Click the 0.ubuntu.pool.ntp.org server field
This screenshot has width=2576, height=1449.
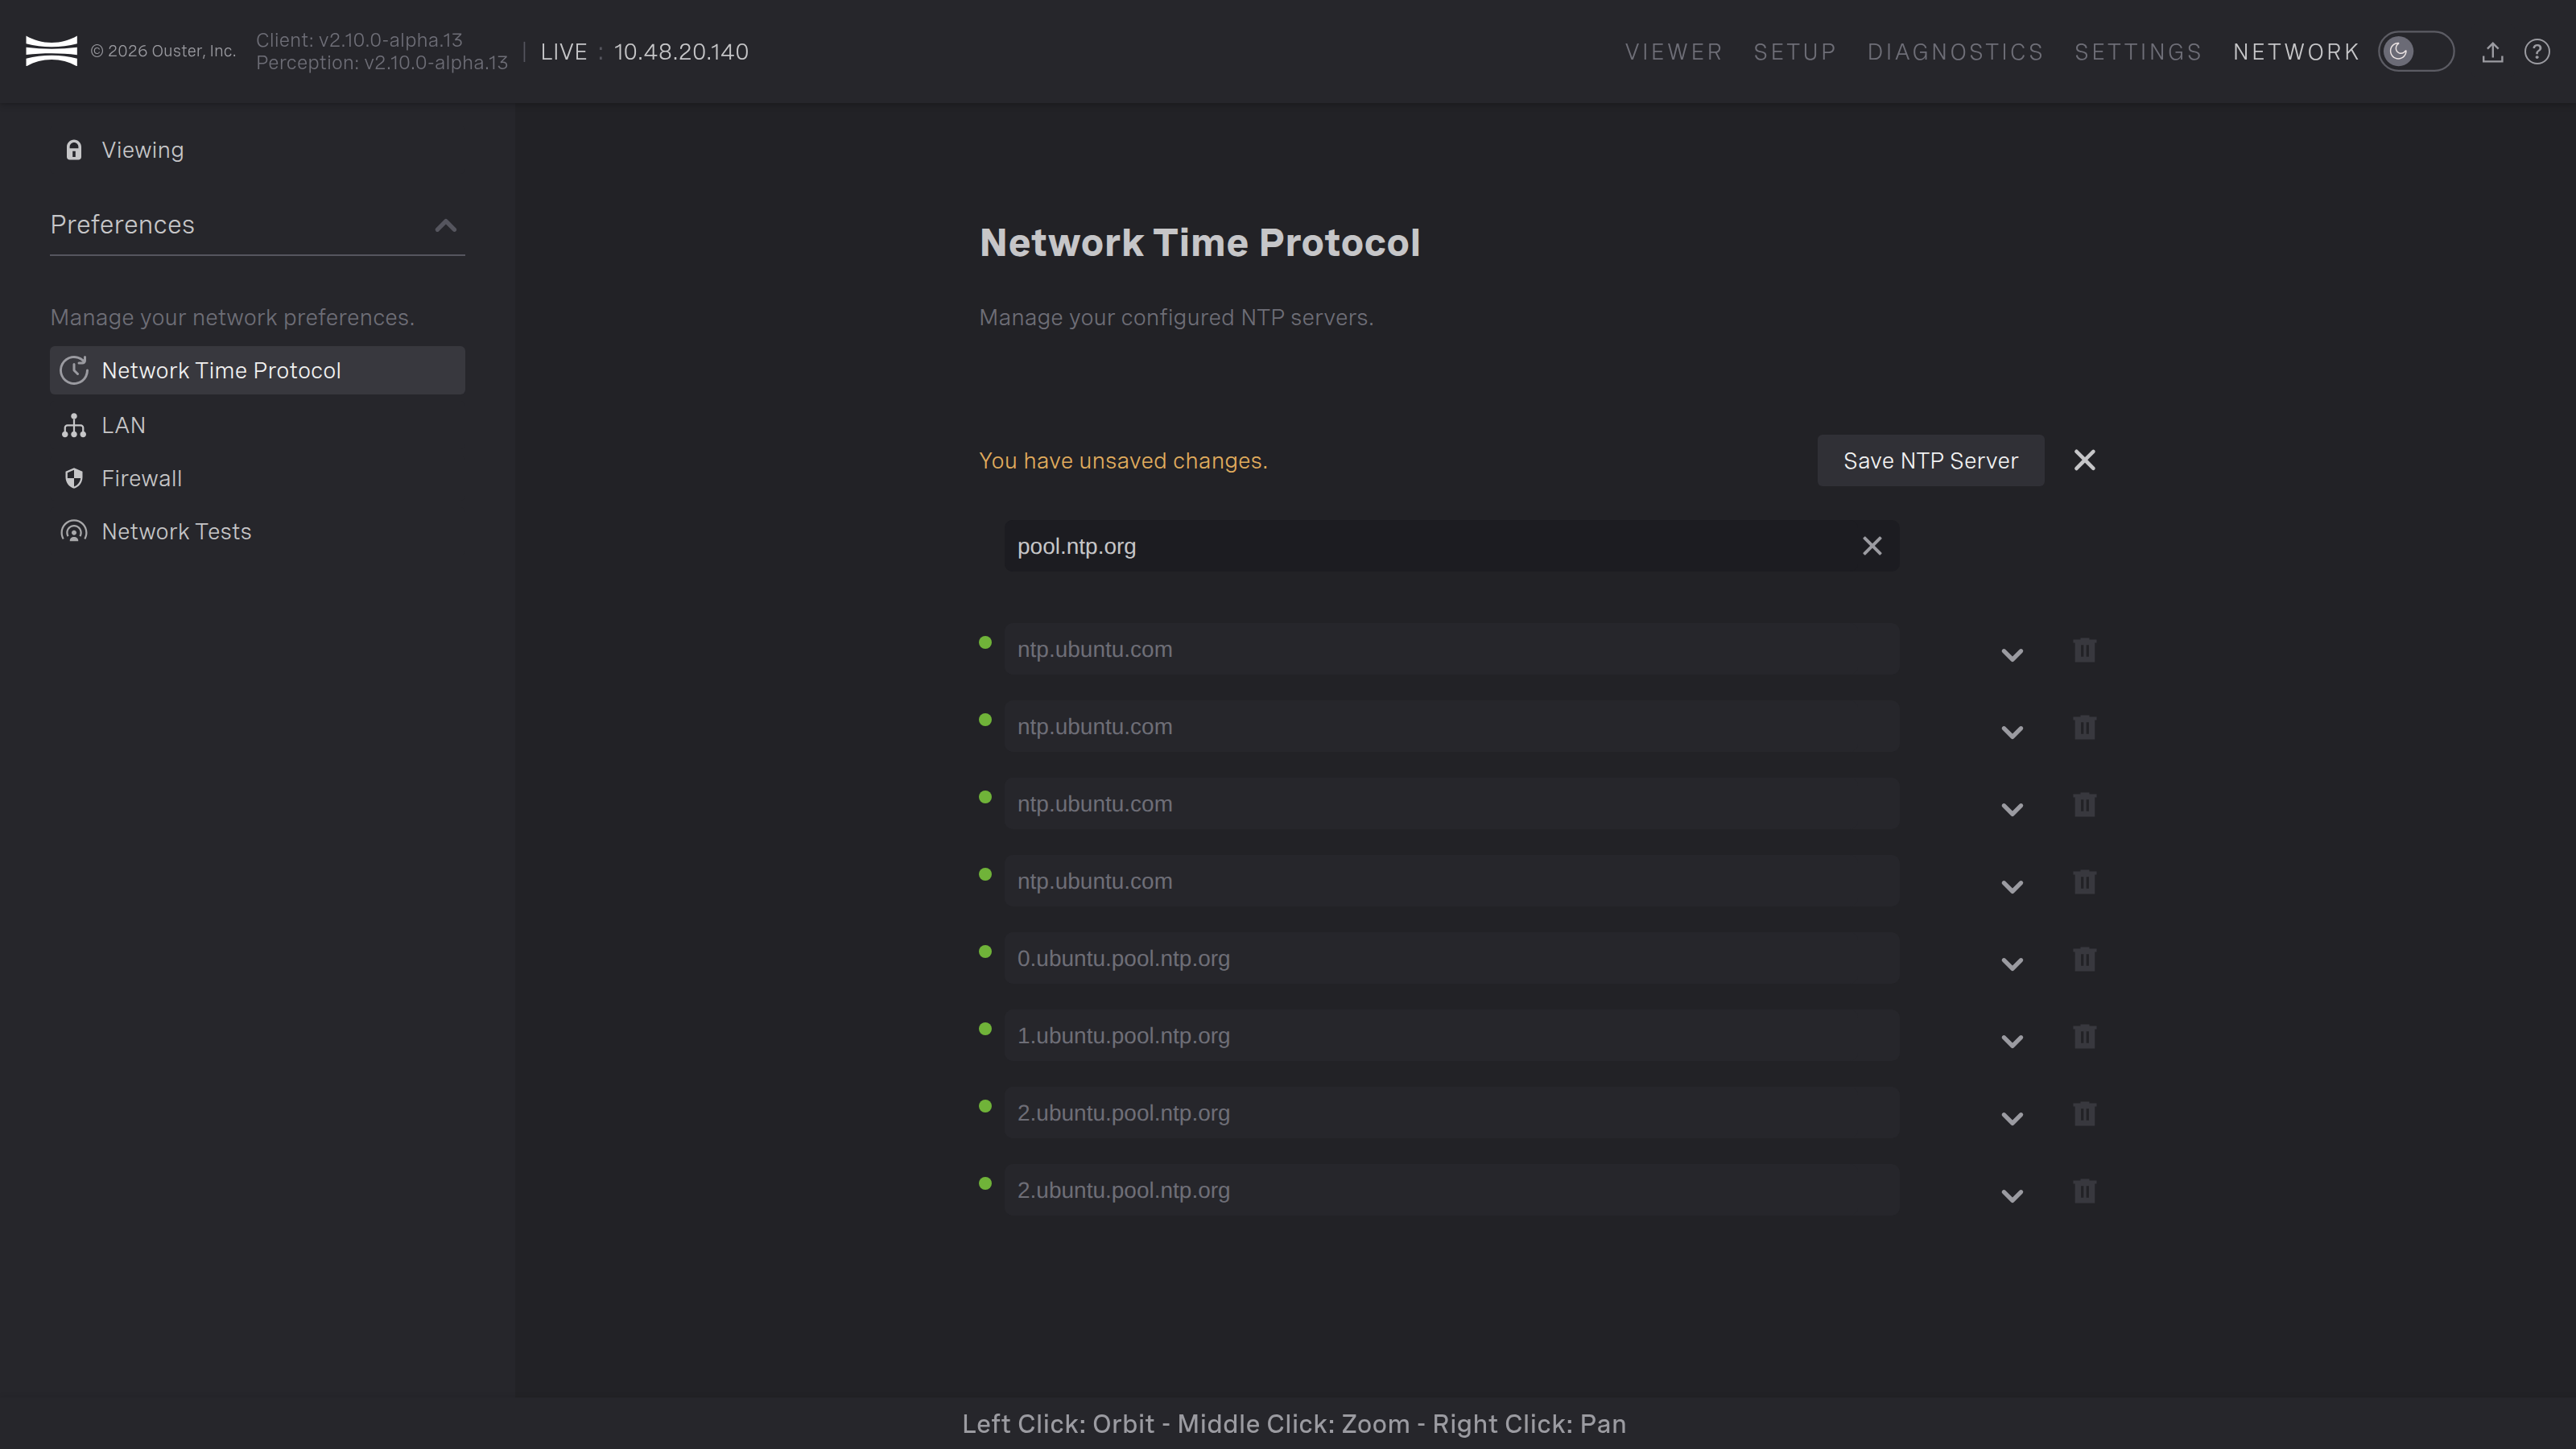[1451, 958]
